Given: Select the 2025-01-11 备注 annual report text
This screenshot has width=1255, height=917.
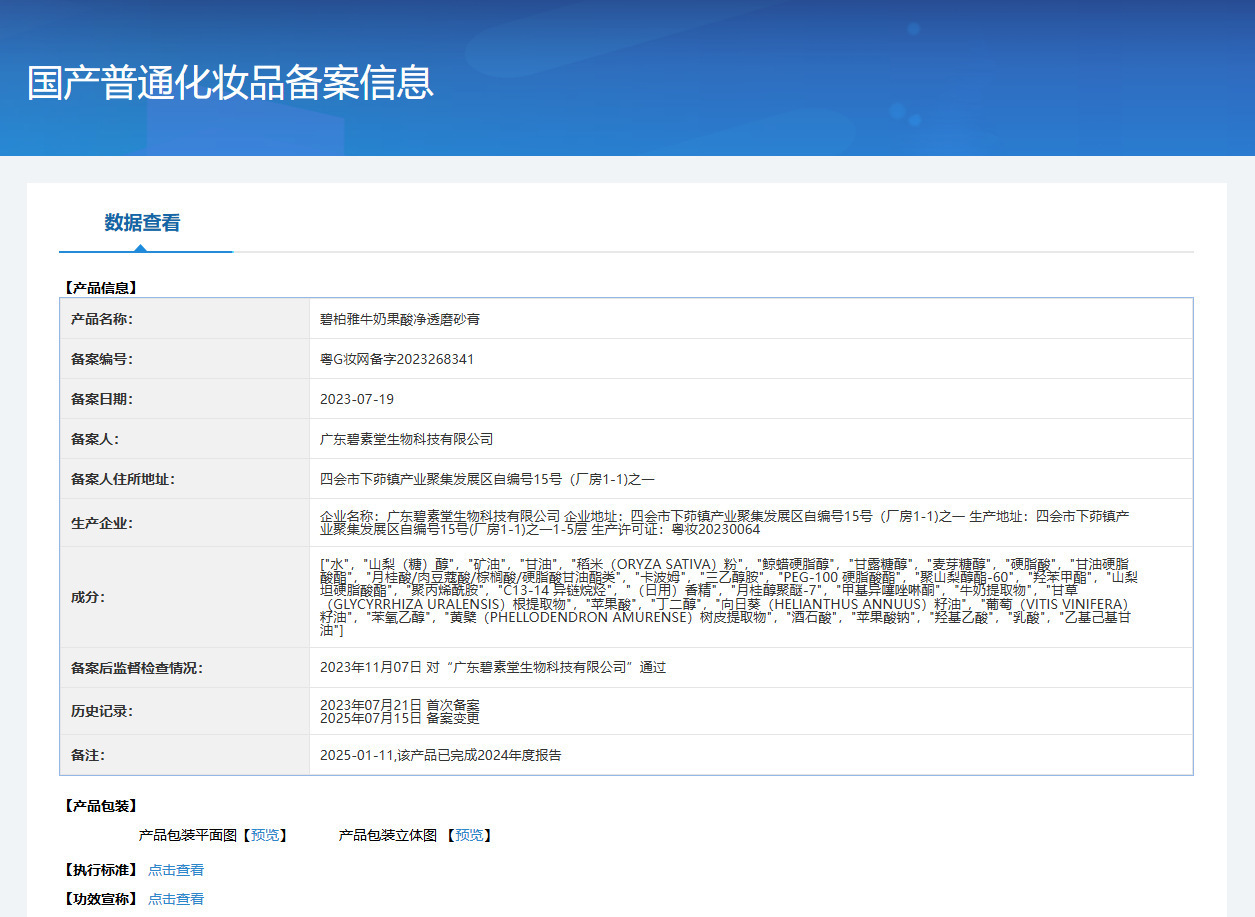Looking at the screenshot, I should [441, 755].
